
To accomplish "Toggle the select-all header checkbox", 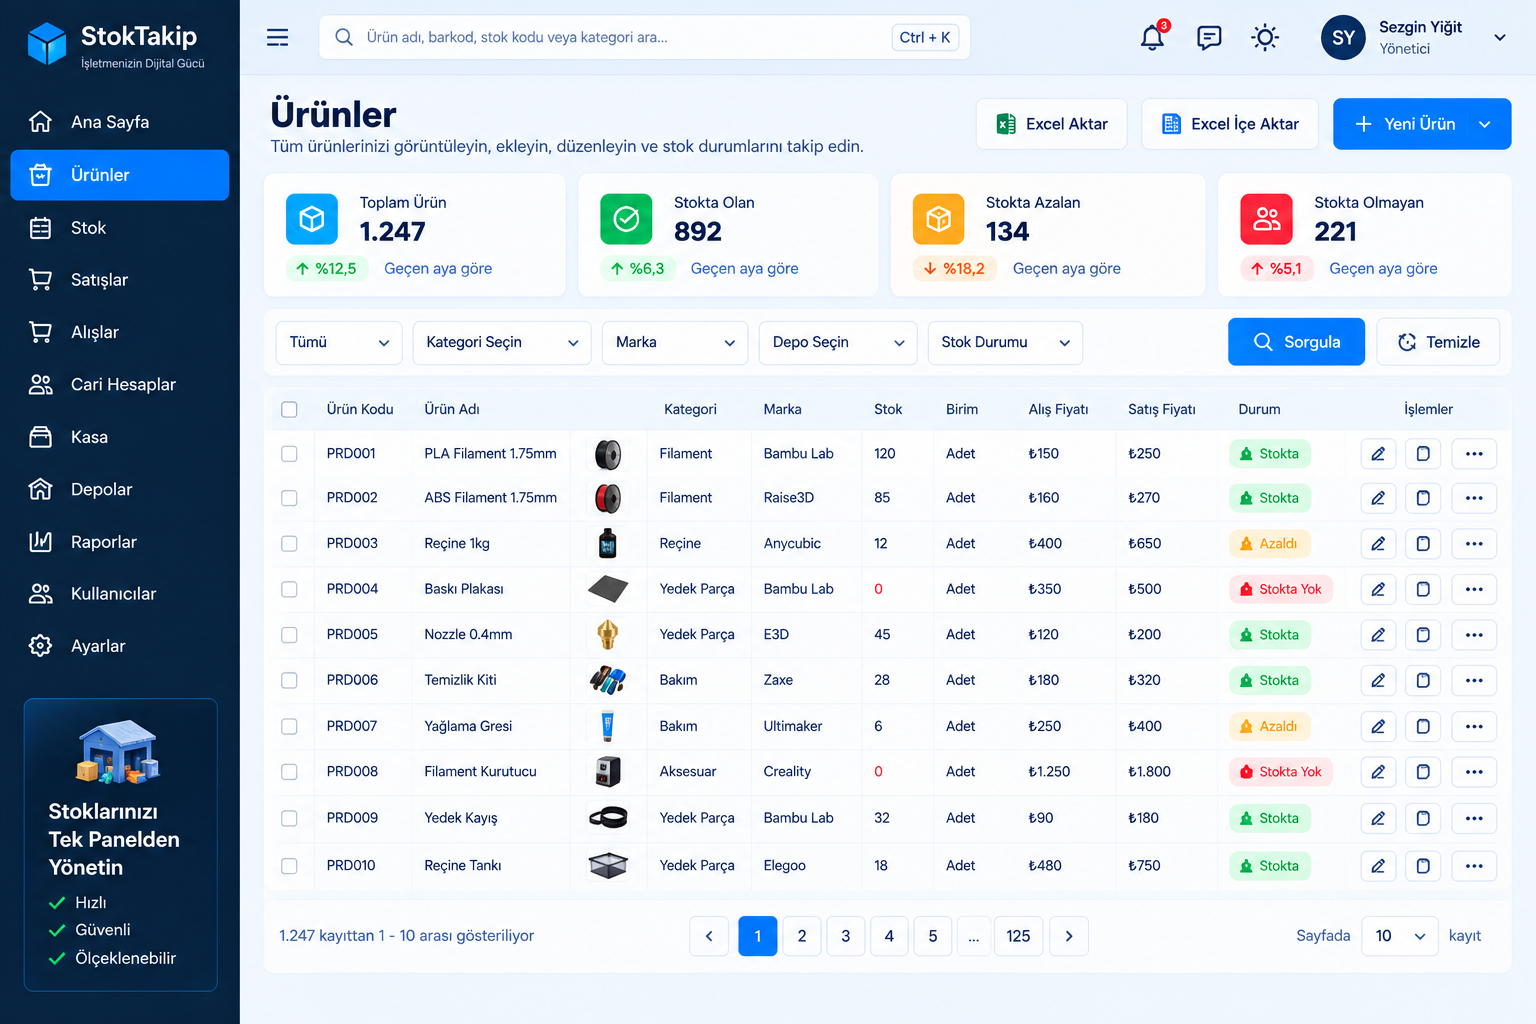I will point(289,409).
